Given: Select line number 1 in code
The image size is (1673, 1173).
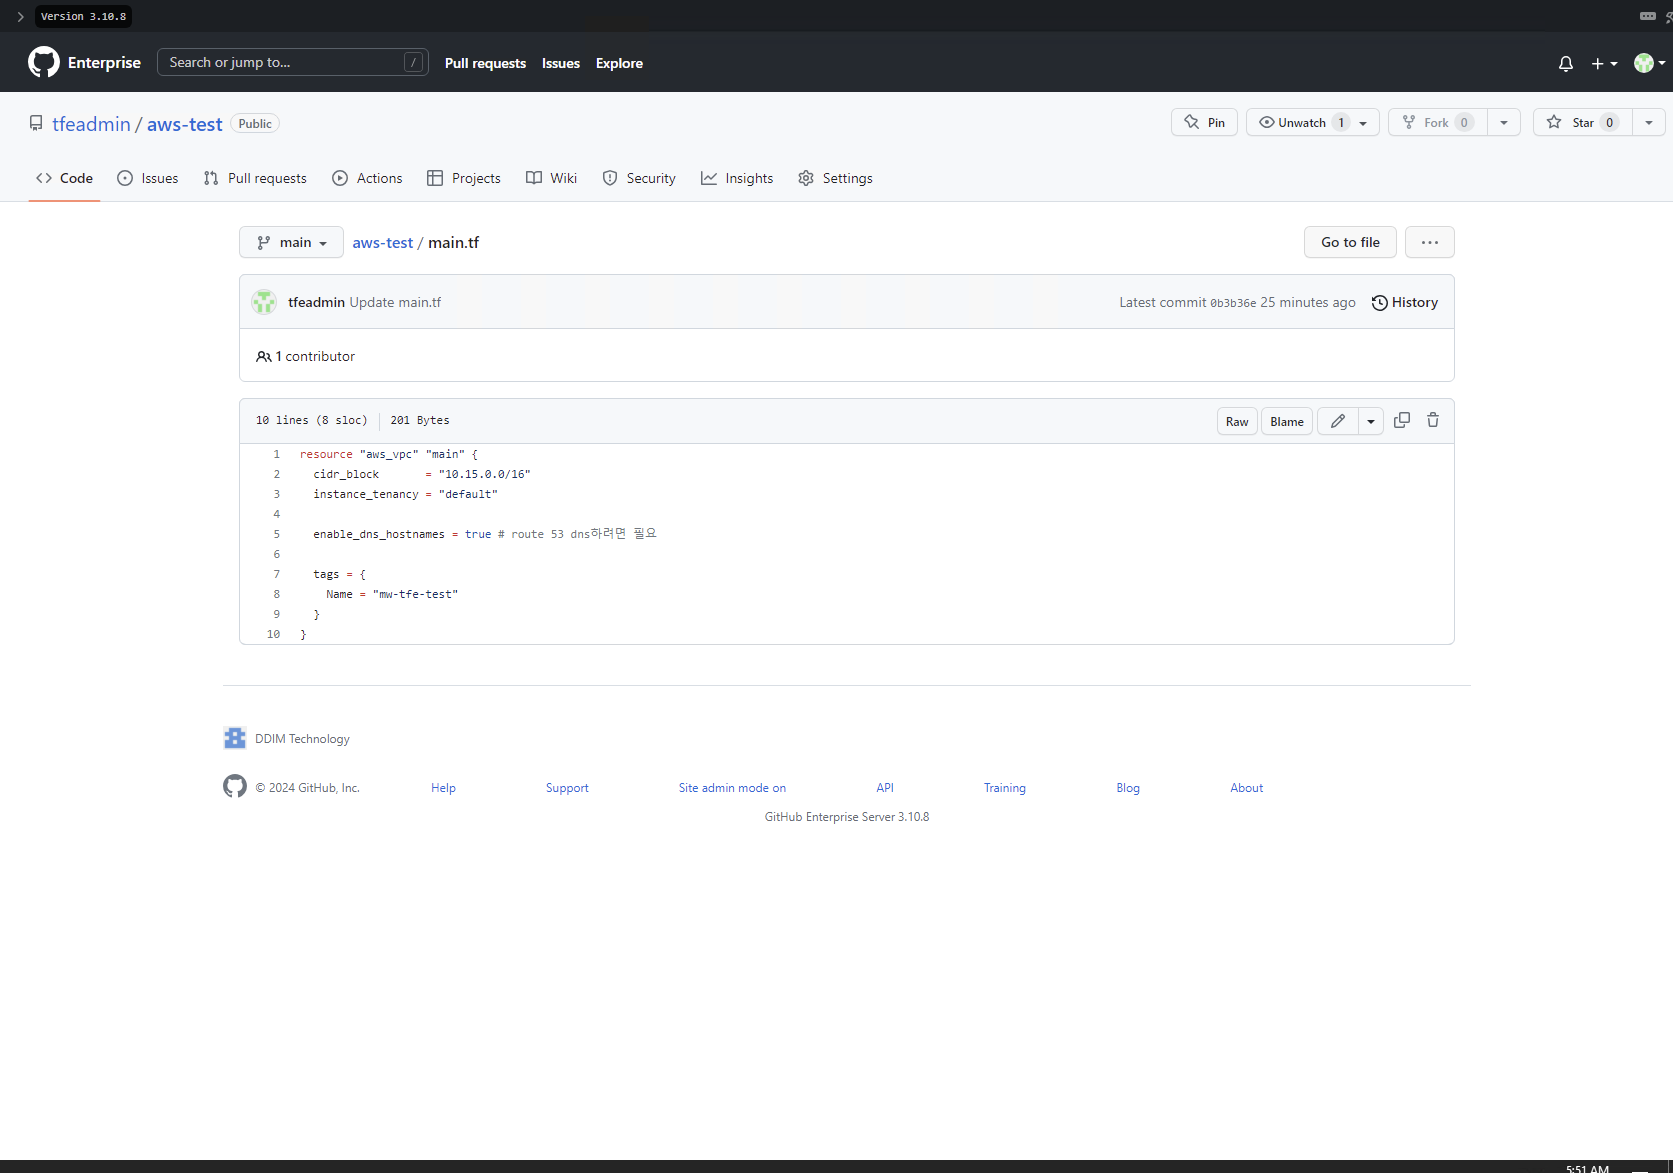Looking at the screenshot, I should click(x=277, y=454).
